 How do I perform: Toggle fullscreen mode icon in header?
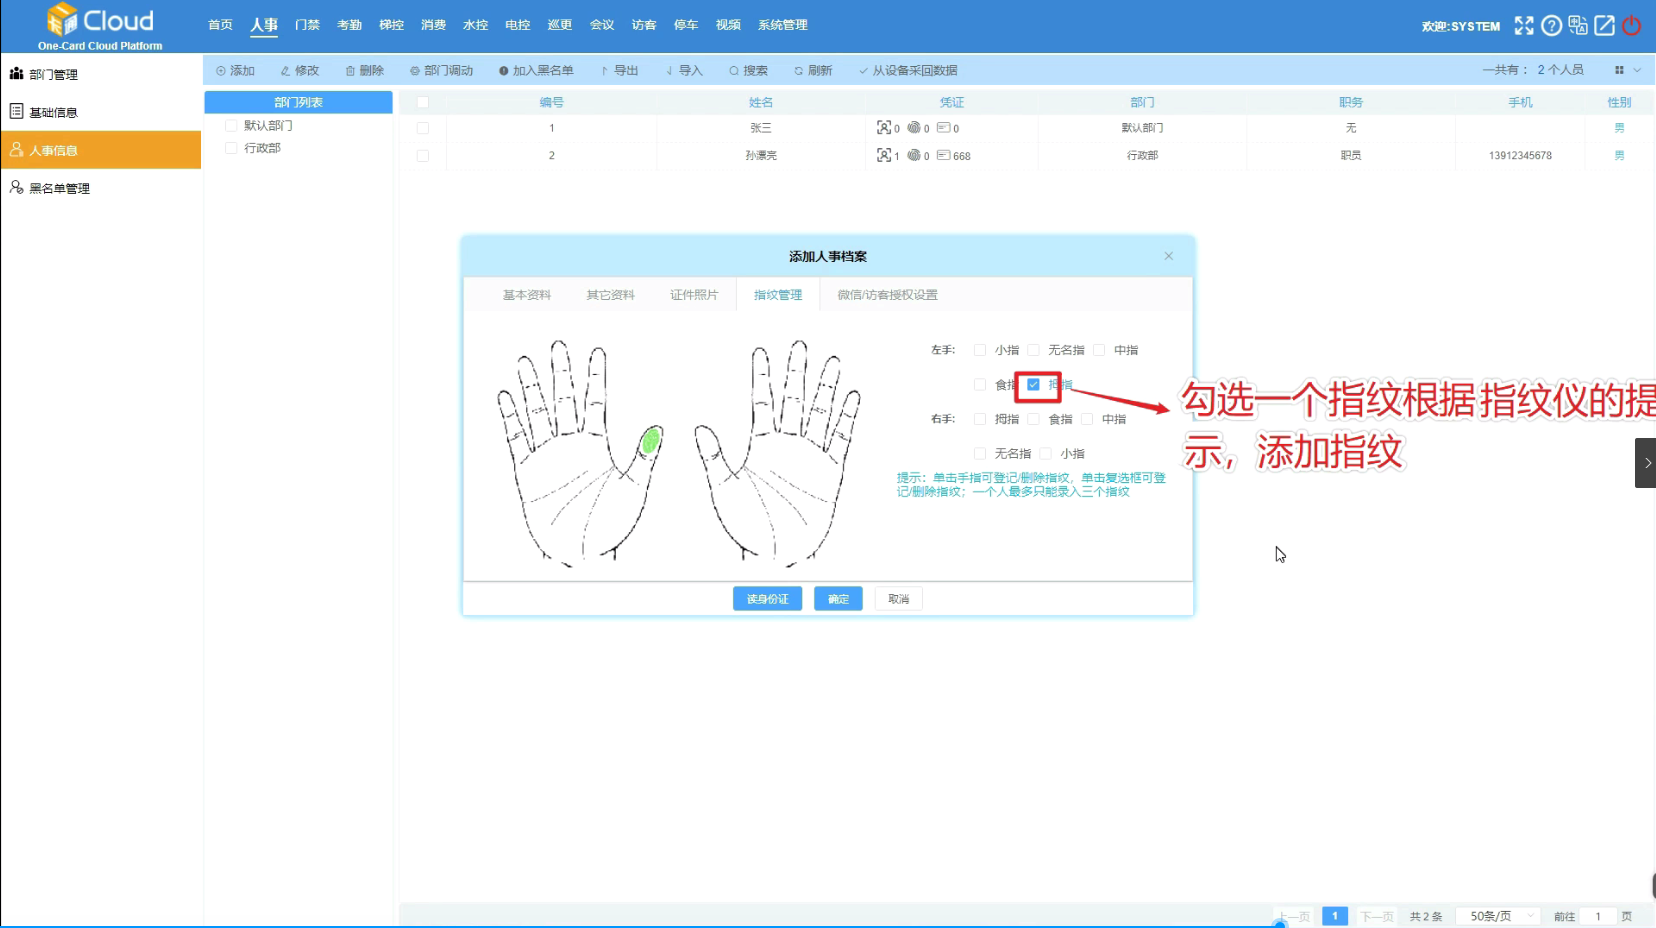(1523, 26)
